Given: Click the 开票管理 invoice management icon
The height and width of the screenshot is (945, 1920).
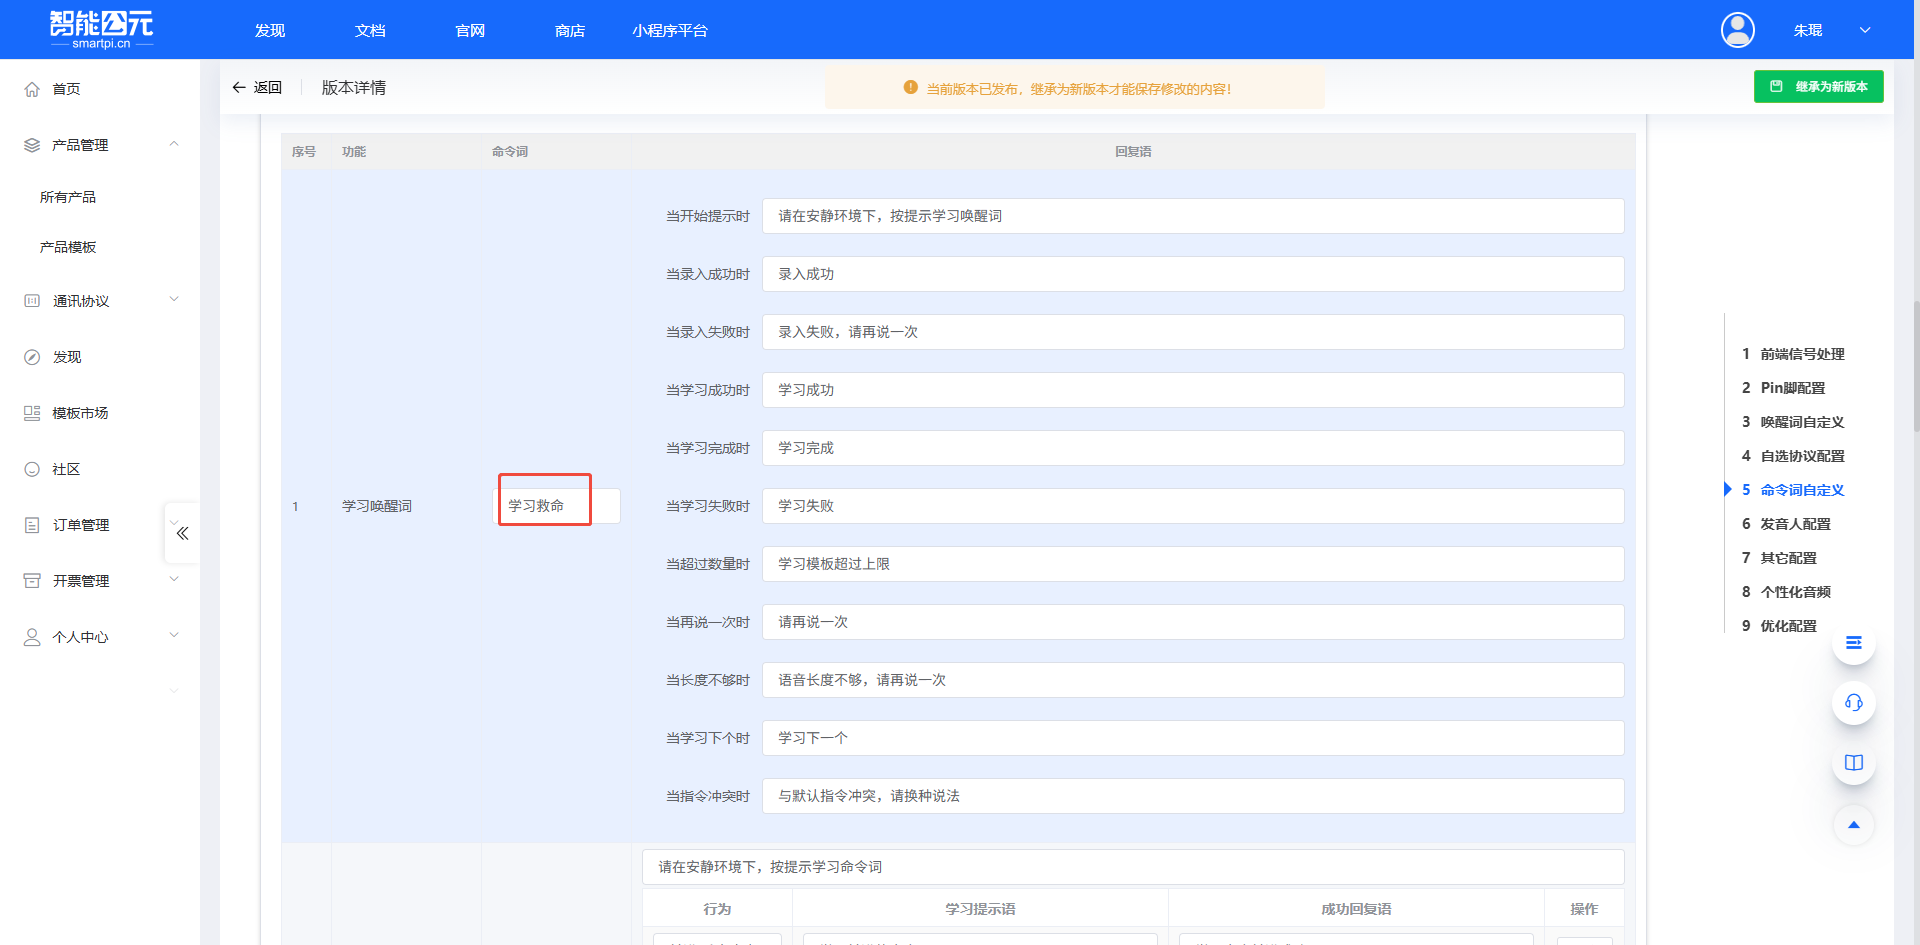Looking at the screenshot, I should (x=31, y=580).
